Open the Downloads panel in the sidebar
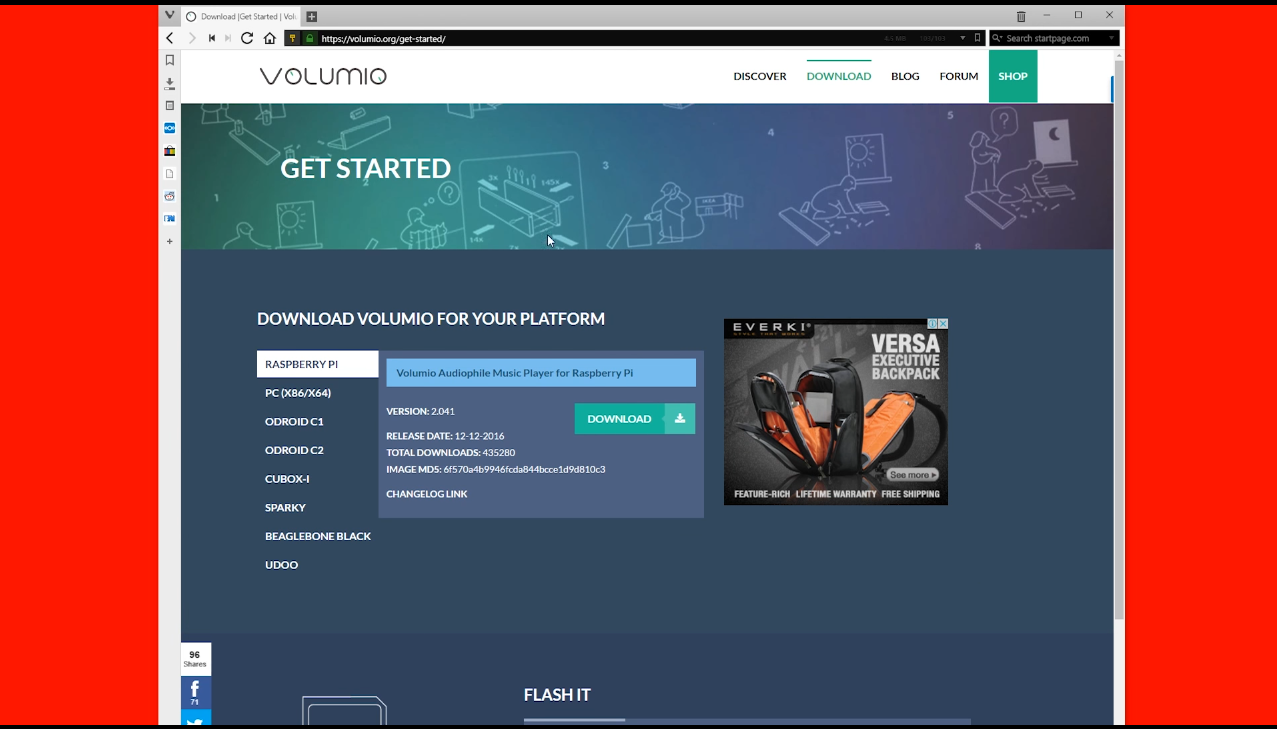1277x729 pixels. pyautogui.click(x=170, y=84)
